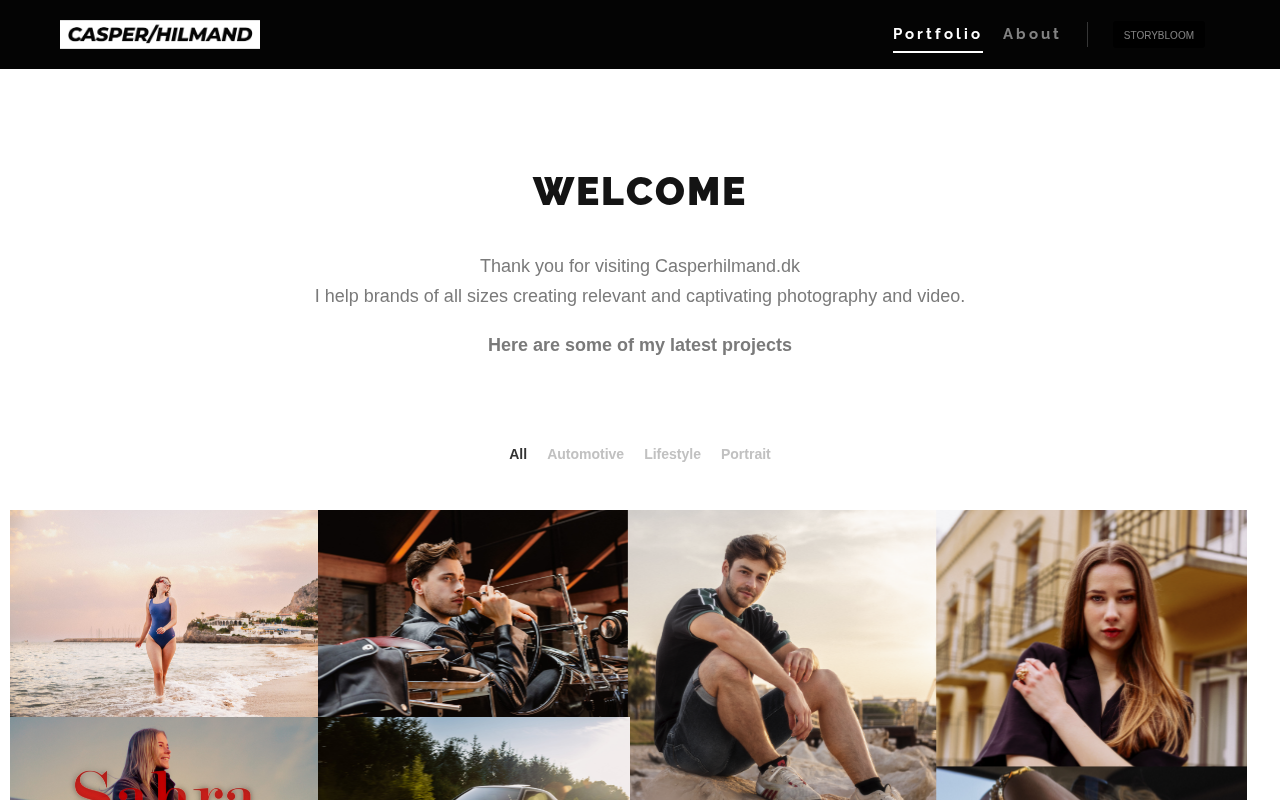Open the man sitting on rocks photo

click(783, 655)
